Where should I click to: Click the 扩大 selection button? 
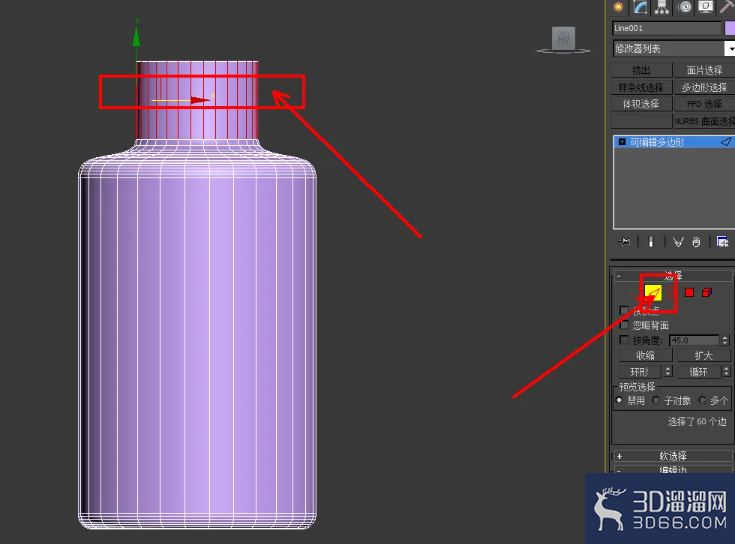click(704, 355)
